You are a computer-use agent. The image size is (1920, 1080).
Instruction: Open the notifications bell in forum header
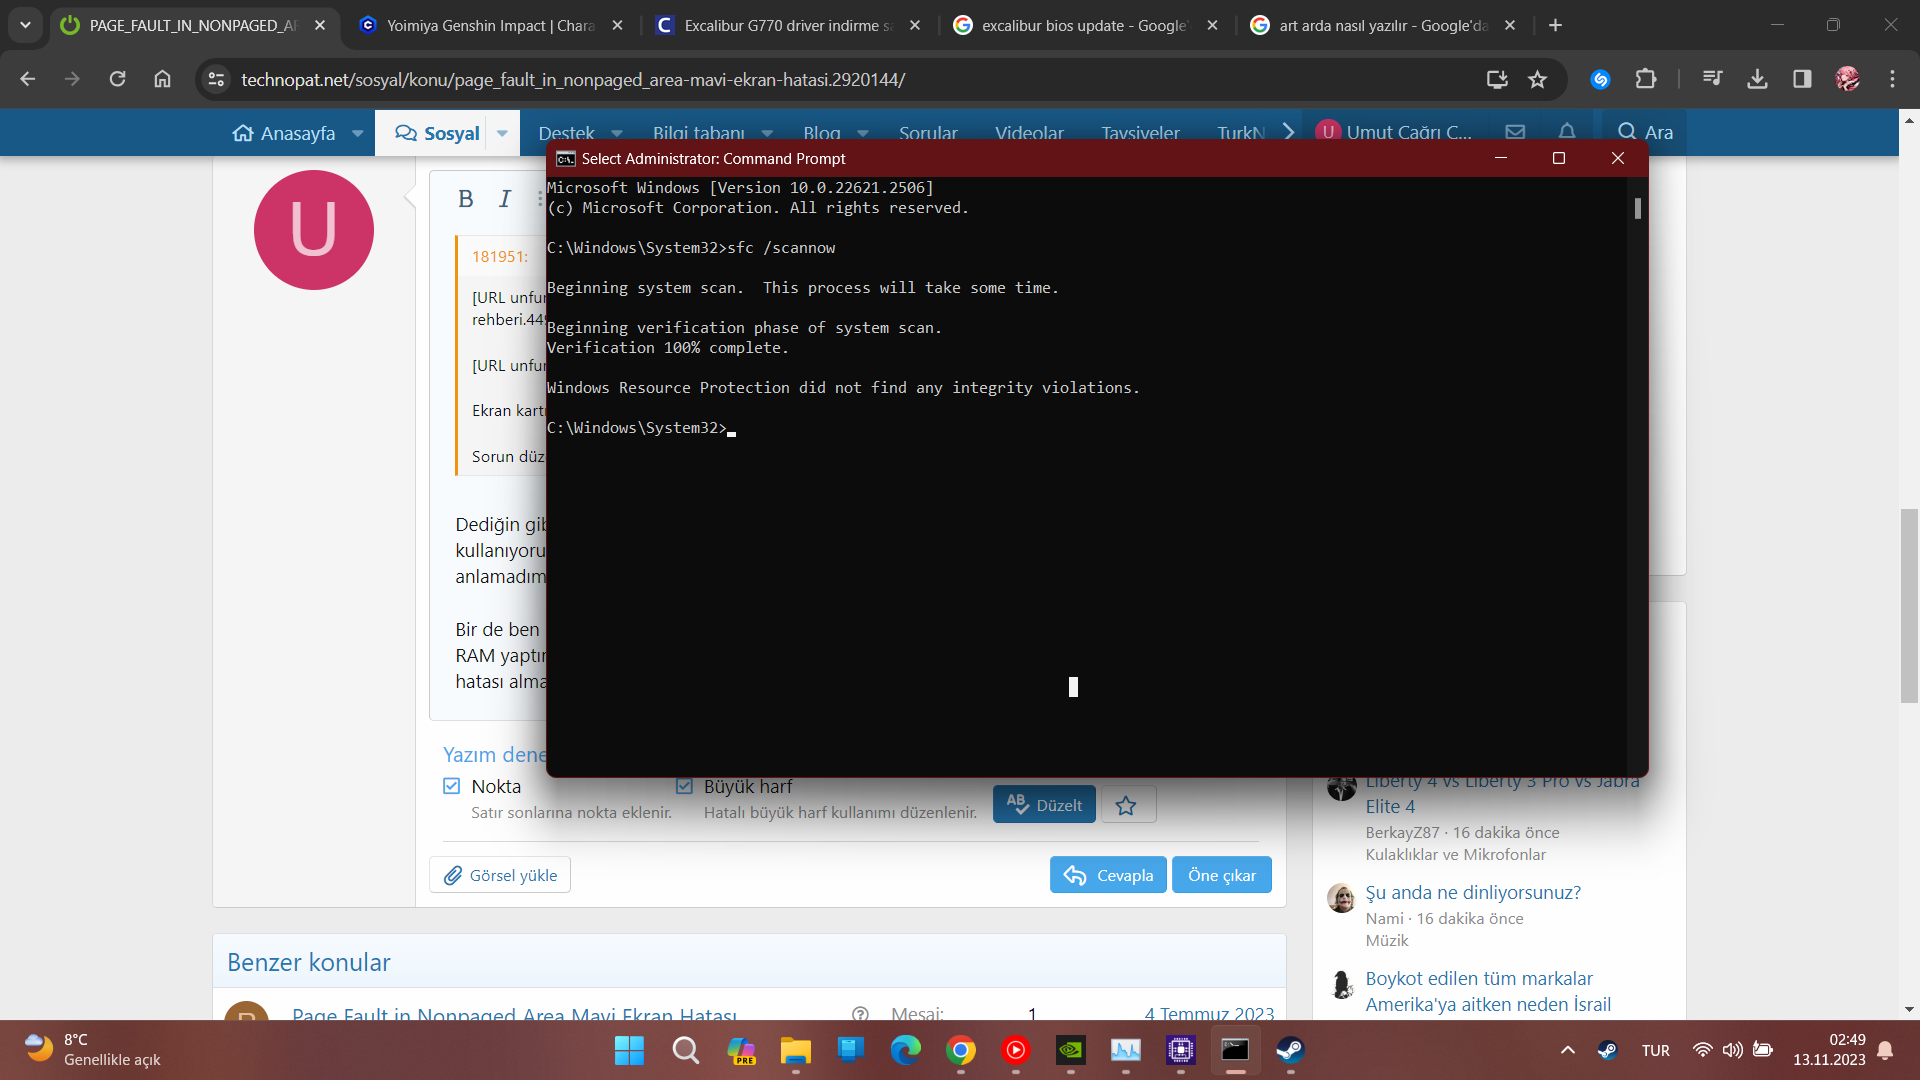(x=1567, y=132)
